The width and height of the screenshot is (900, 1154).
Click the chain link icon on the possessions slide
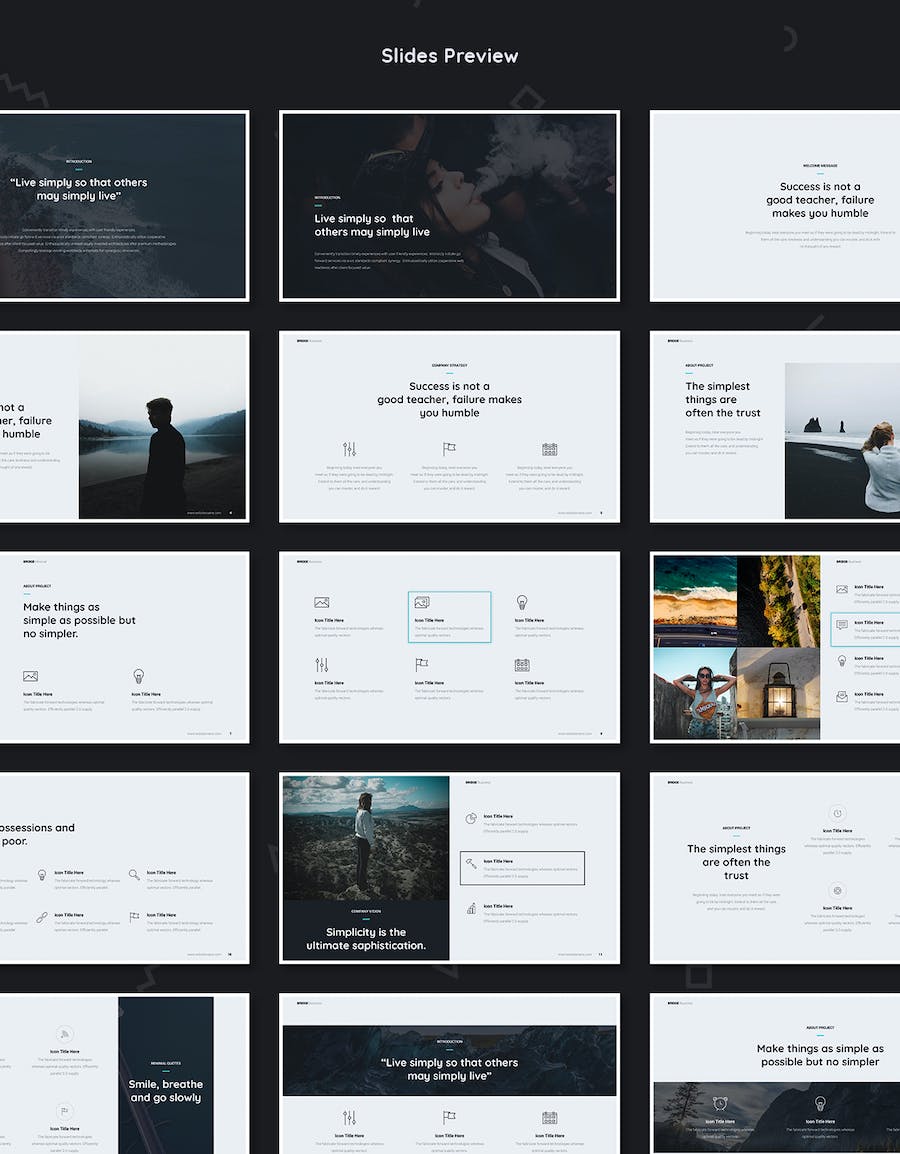pyautogui.click(x=42, y=917)
